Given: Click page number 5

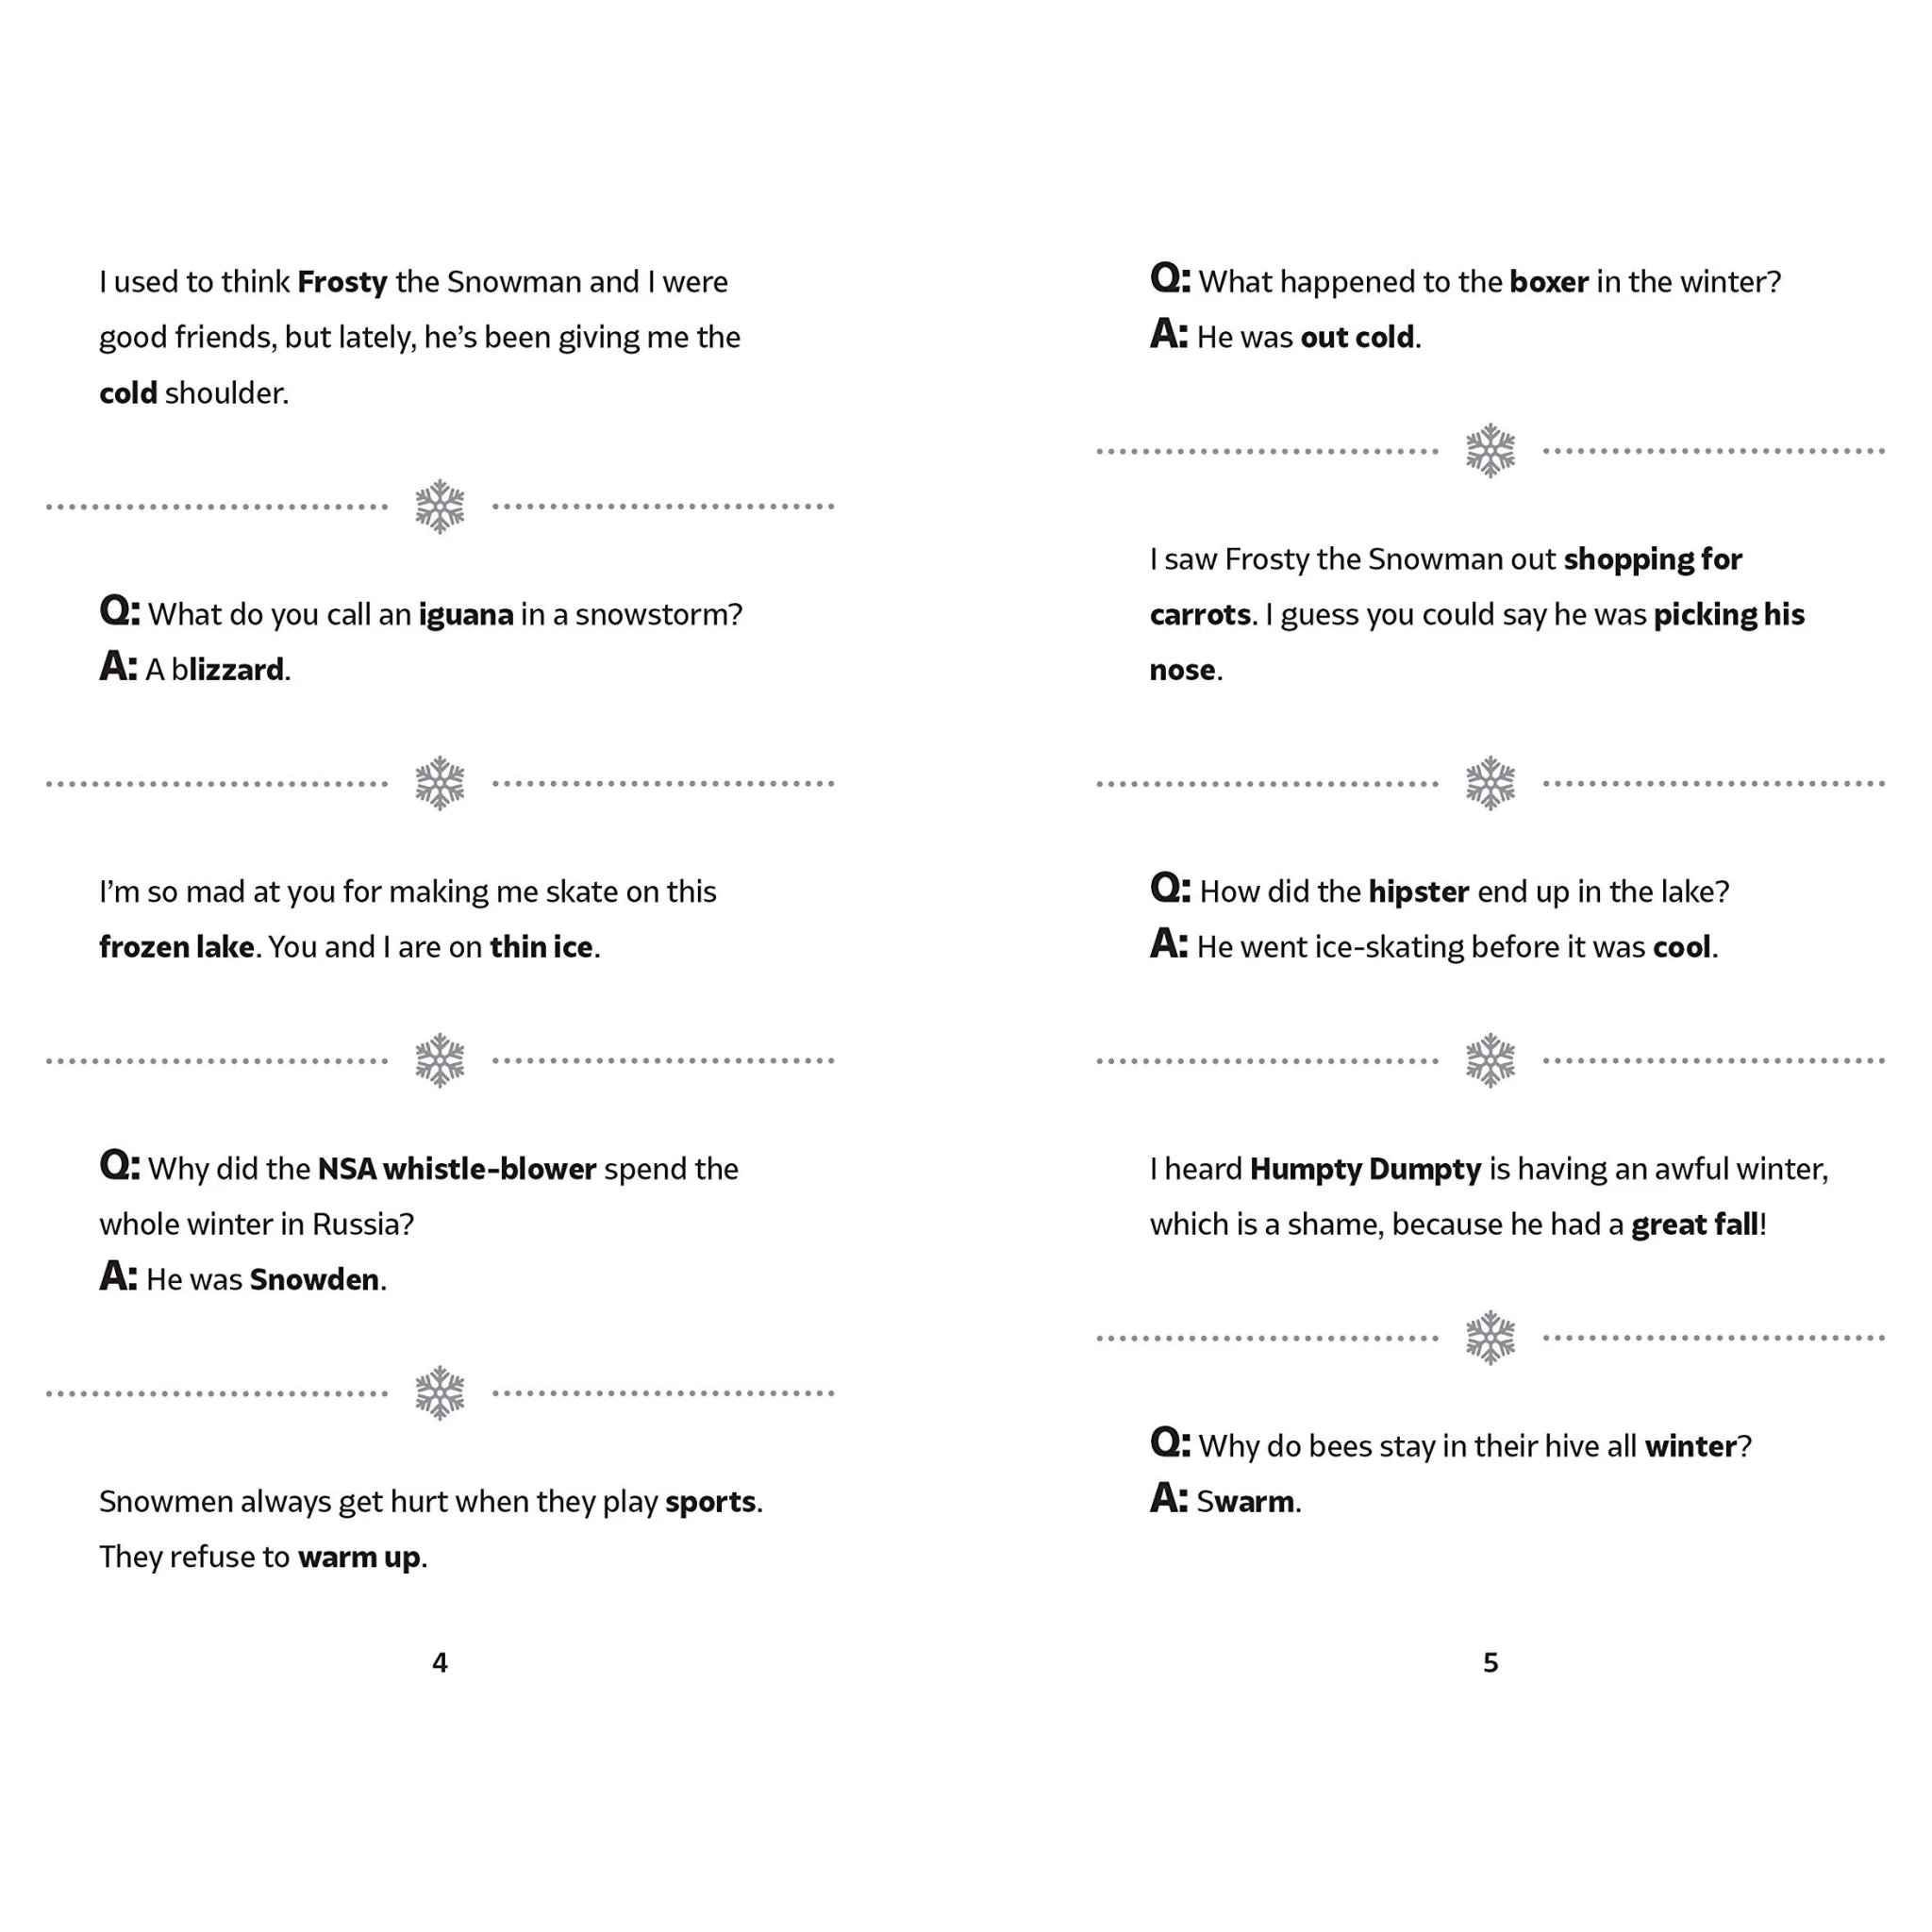Looking at the screenshot, I should point(1491,1663).
